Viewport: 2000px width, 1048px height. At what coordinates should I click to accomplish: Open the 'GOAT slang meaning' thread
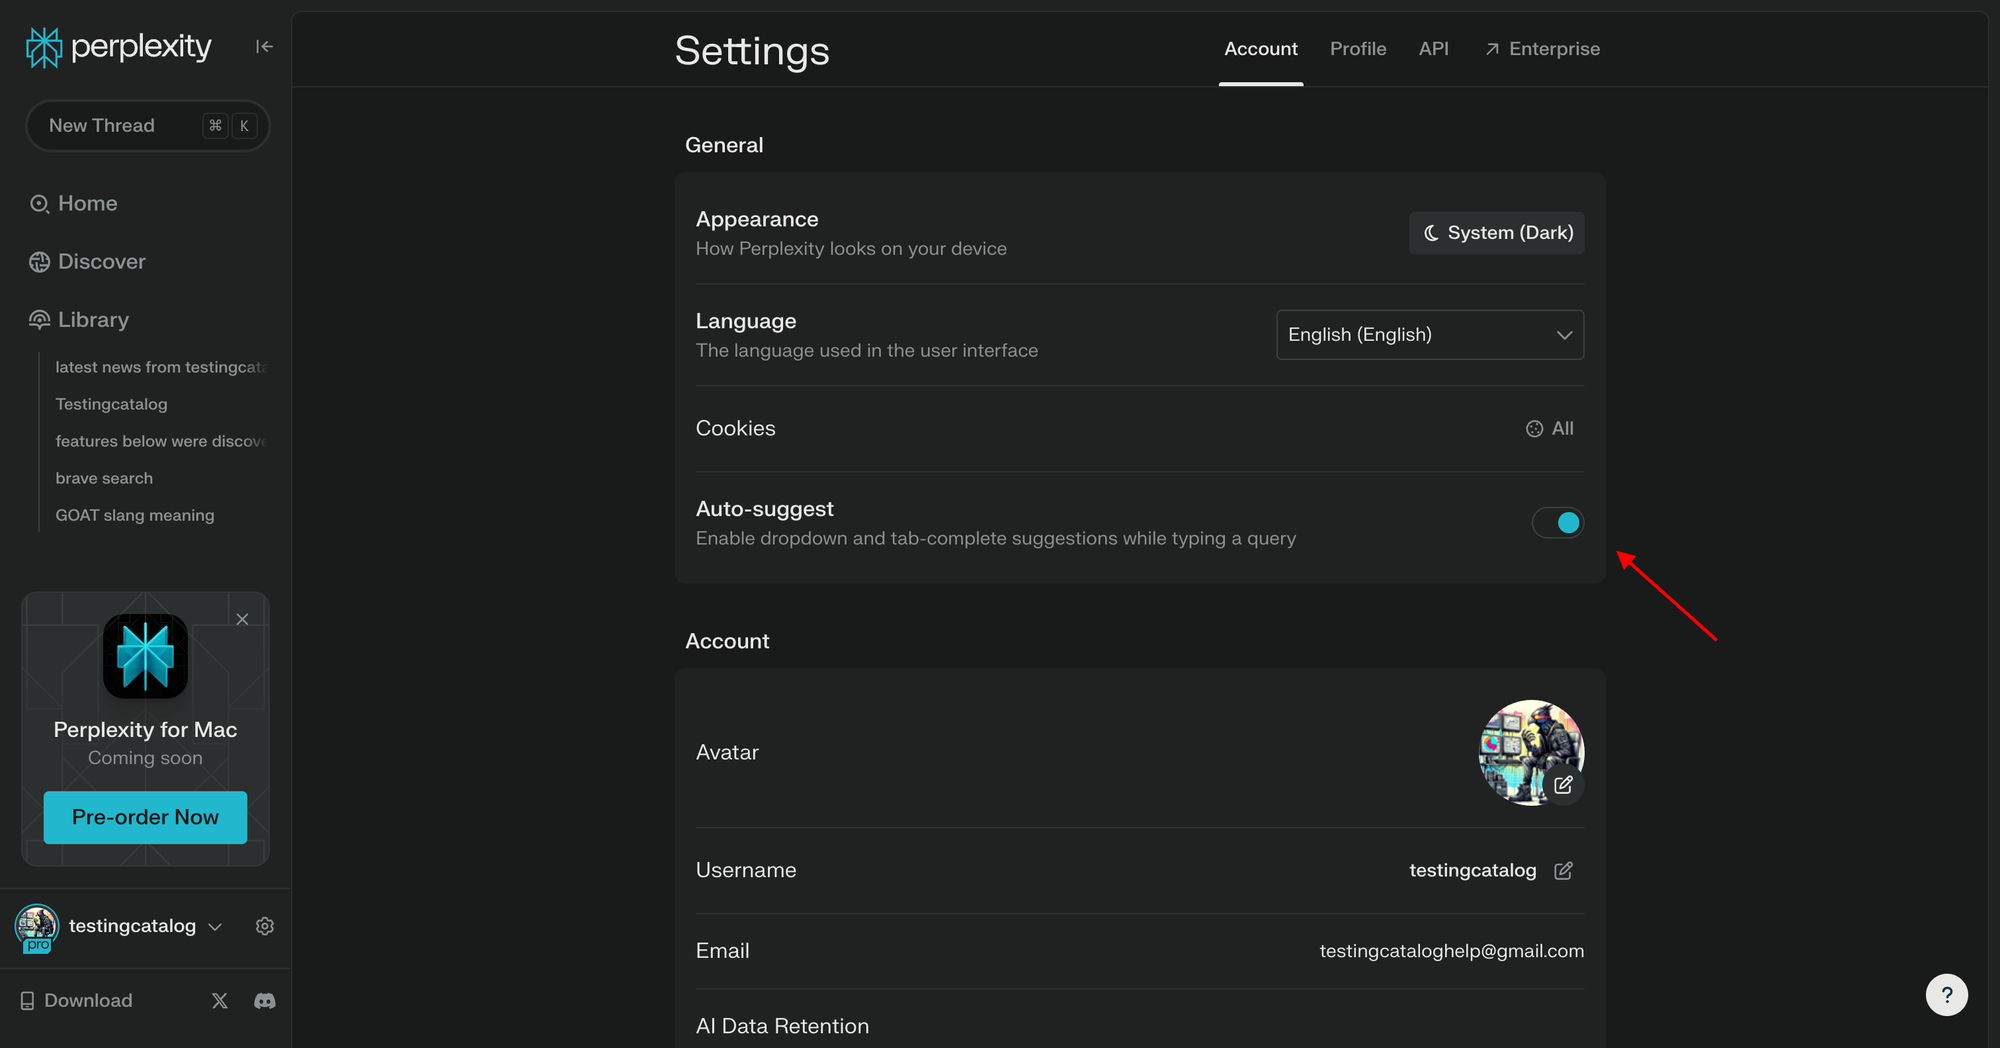(x=135, y=516)
